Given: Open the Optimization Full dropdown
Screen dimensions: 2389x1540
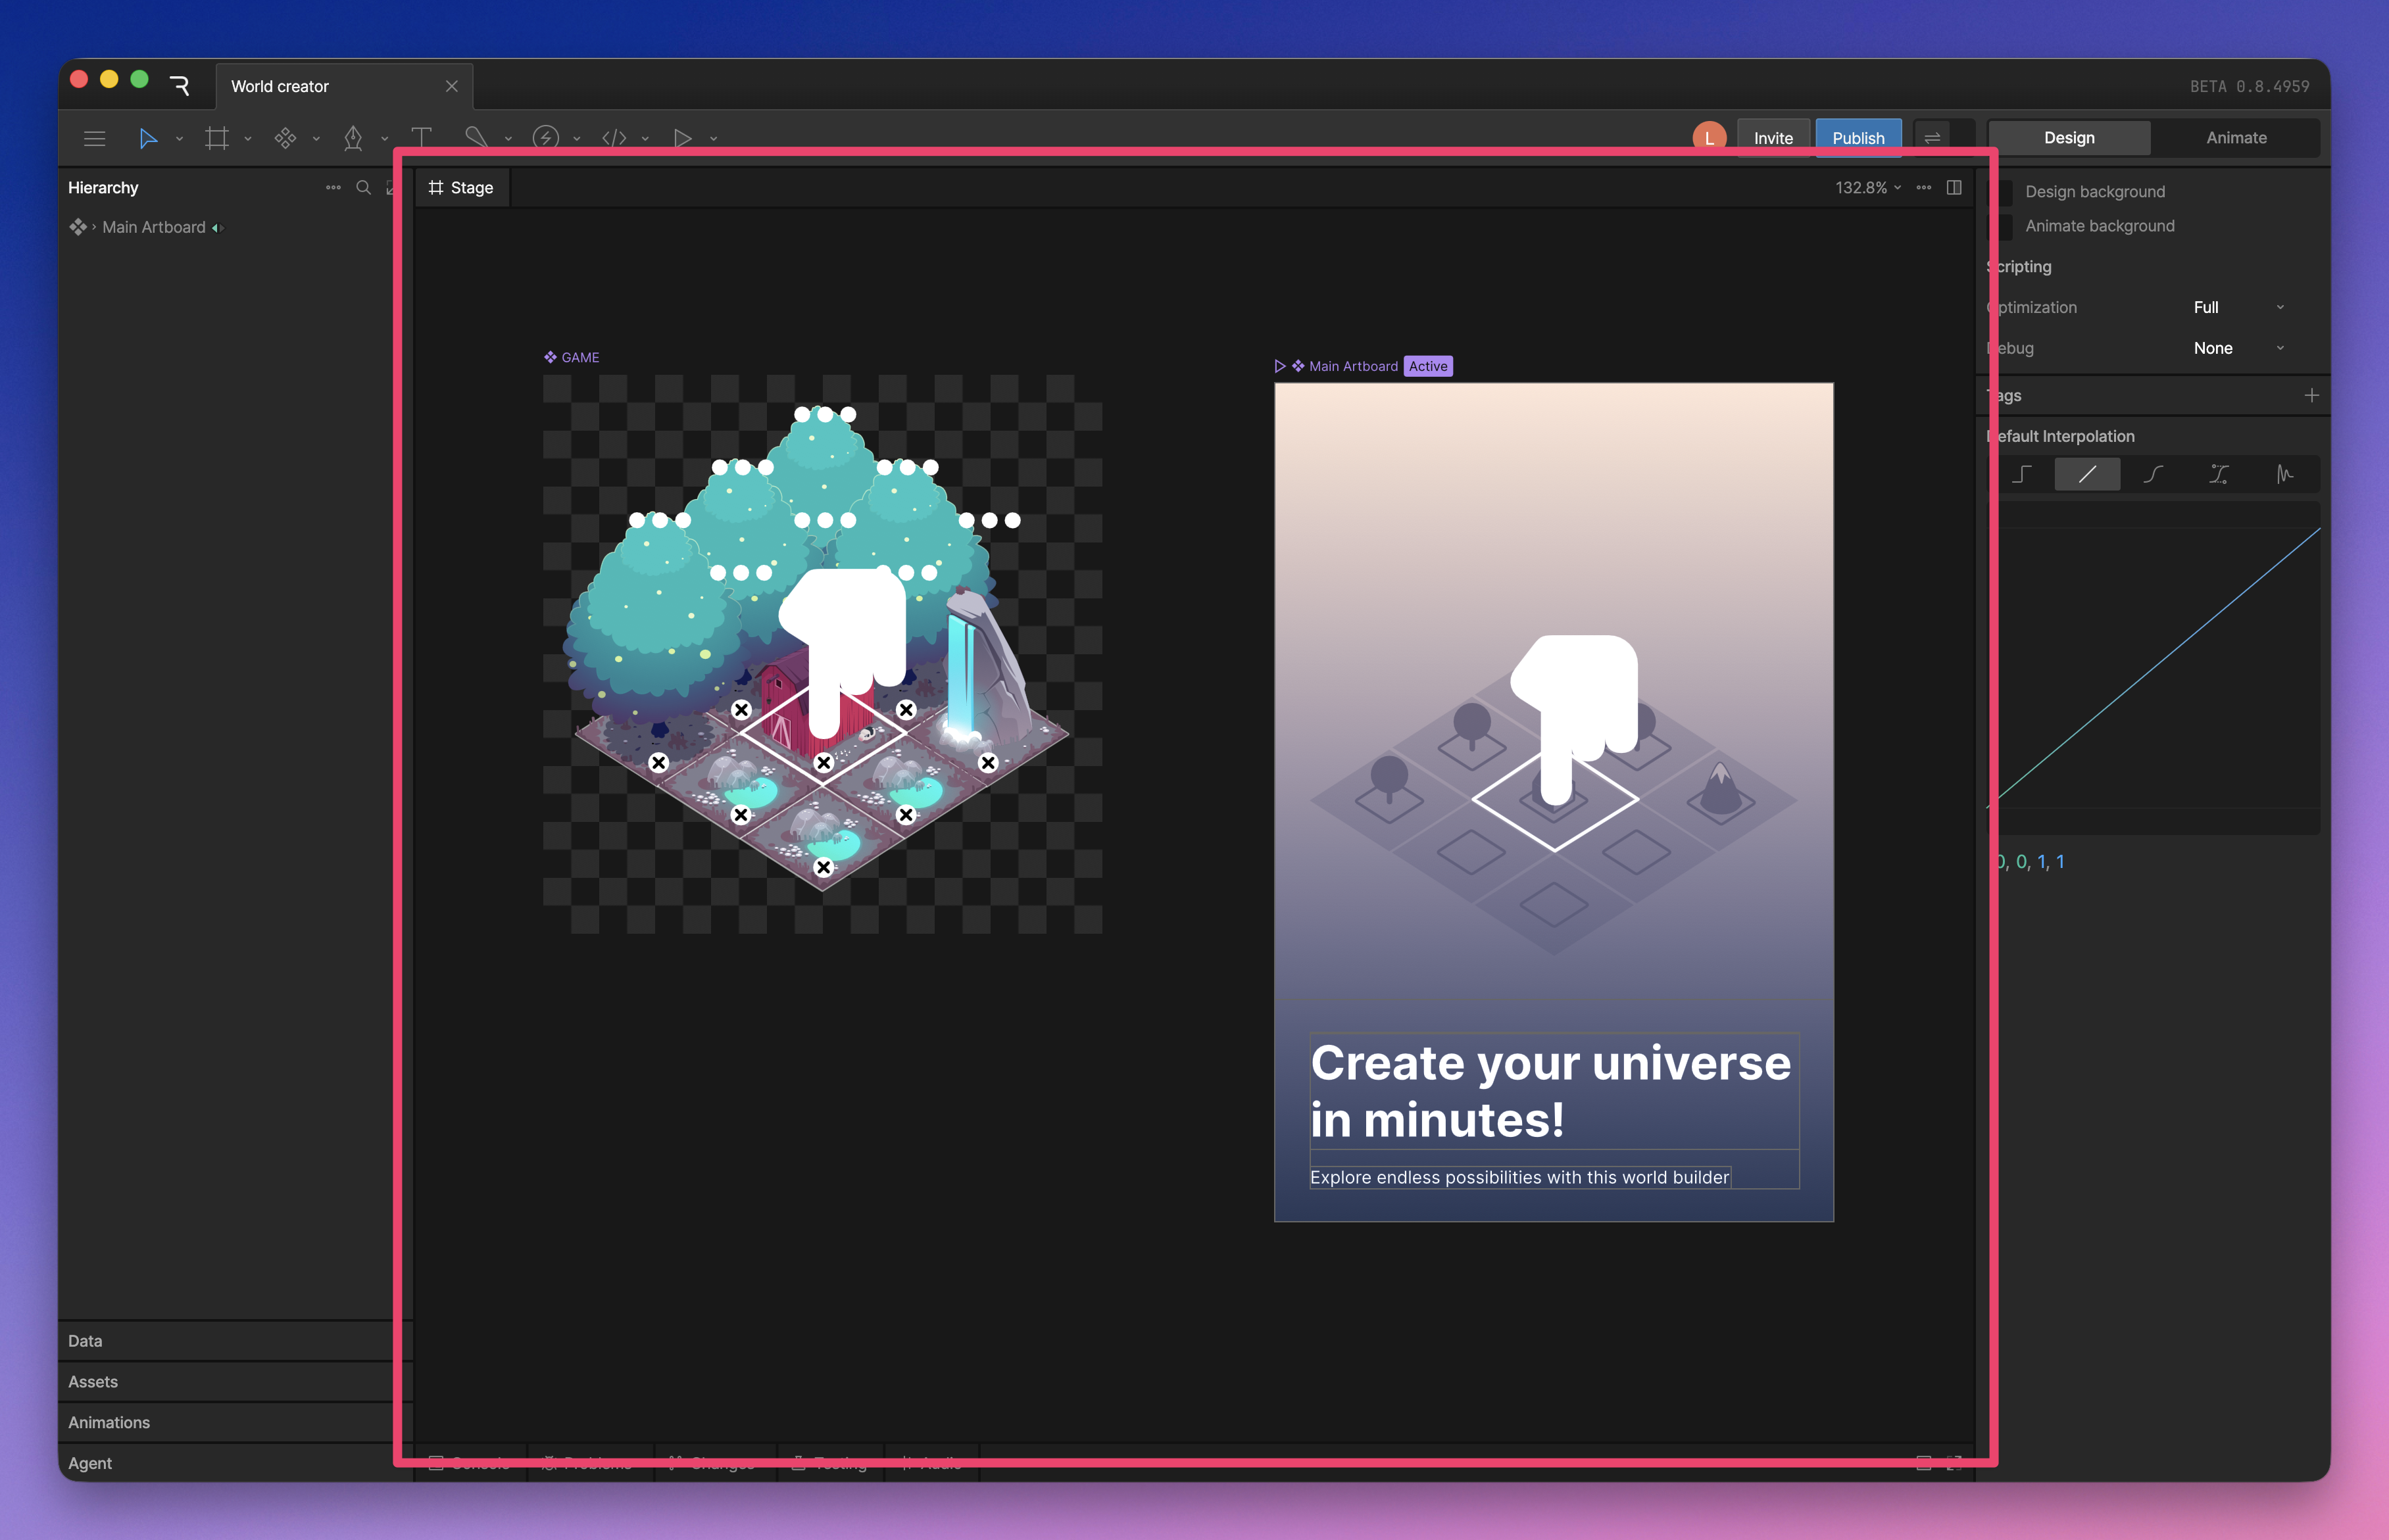Looking at the screenshot, I should pos(2238,307).
